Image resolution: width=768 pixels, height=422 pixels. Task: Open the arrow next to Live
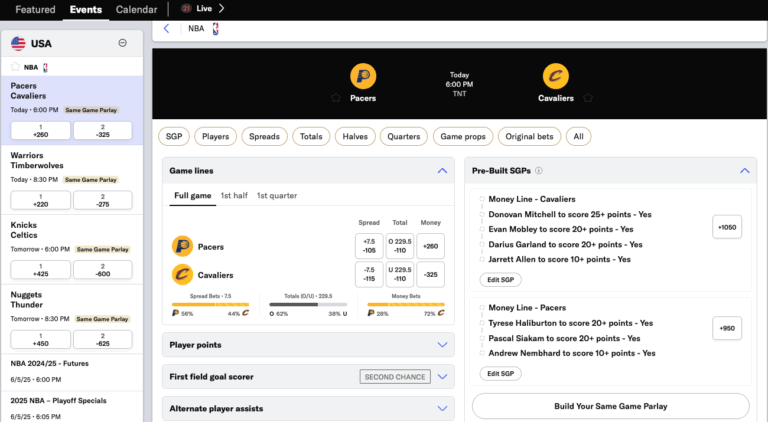[221, 8]
